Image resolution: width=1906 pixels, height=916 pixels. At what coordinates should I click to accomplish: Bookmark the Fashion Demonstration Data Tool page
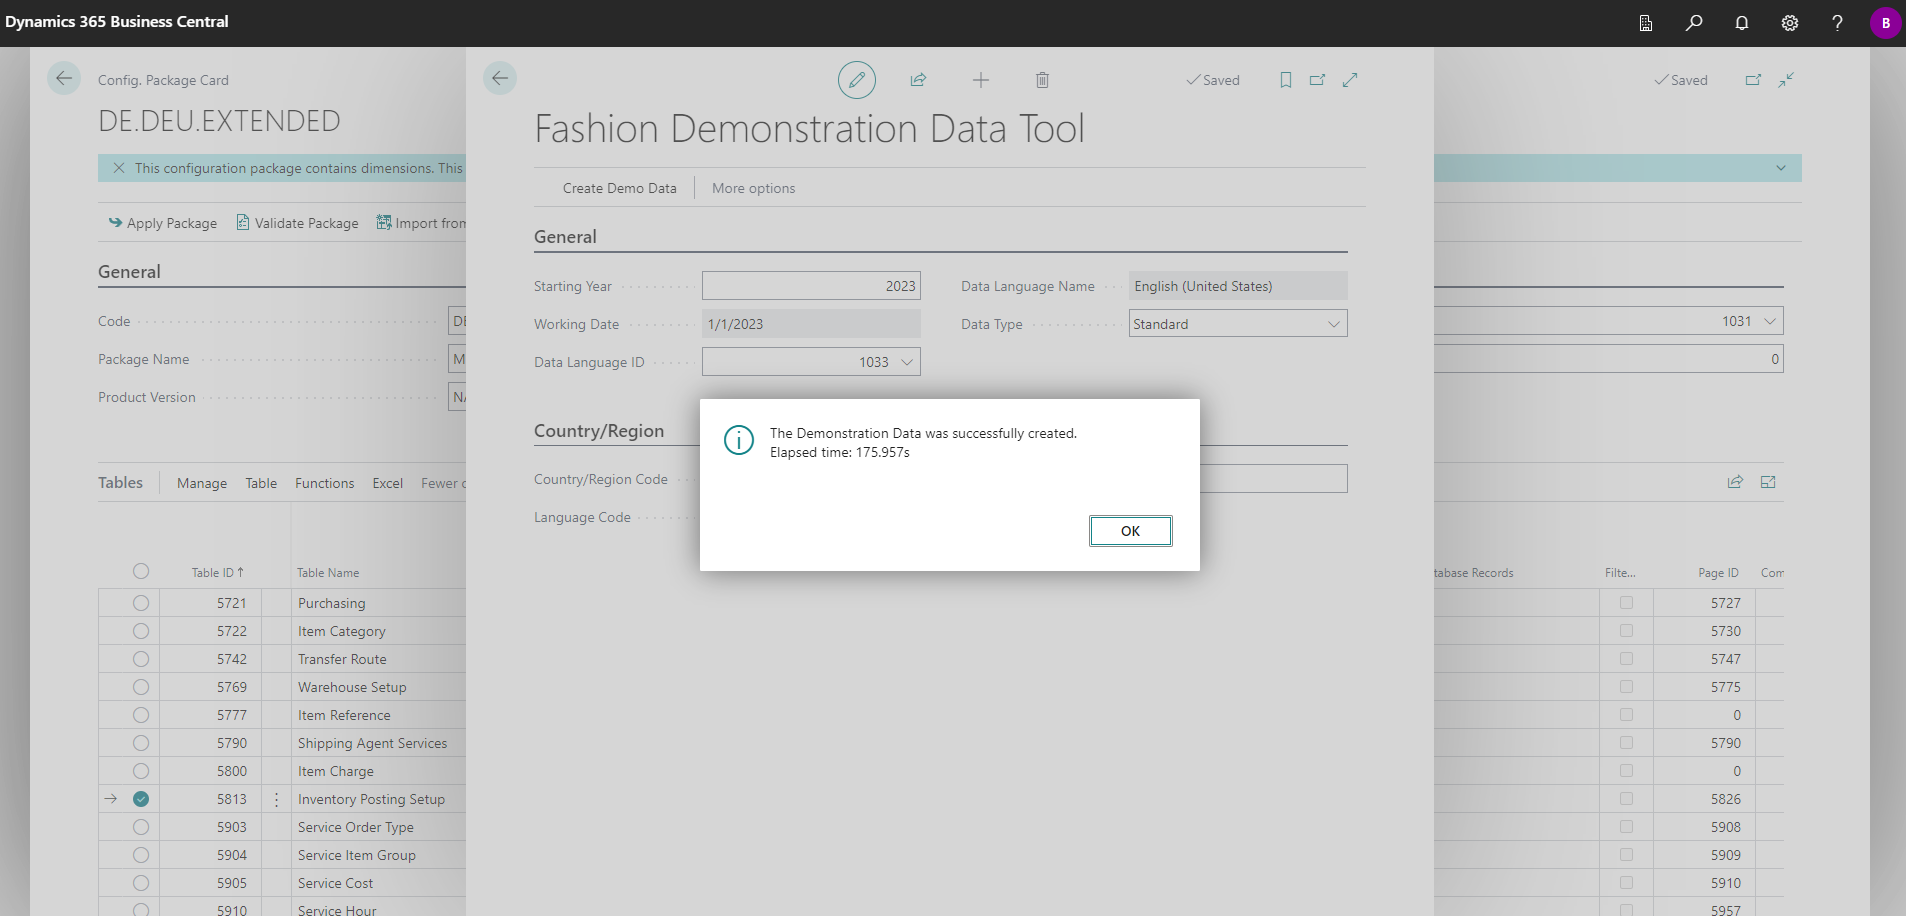point(1284,80)
